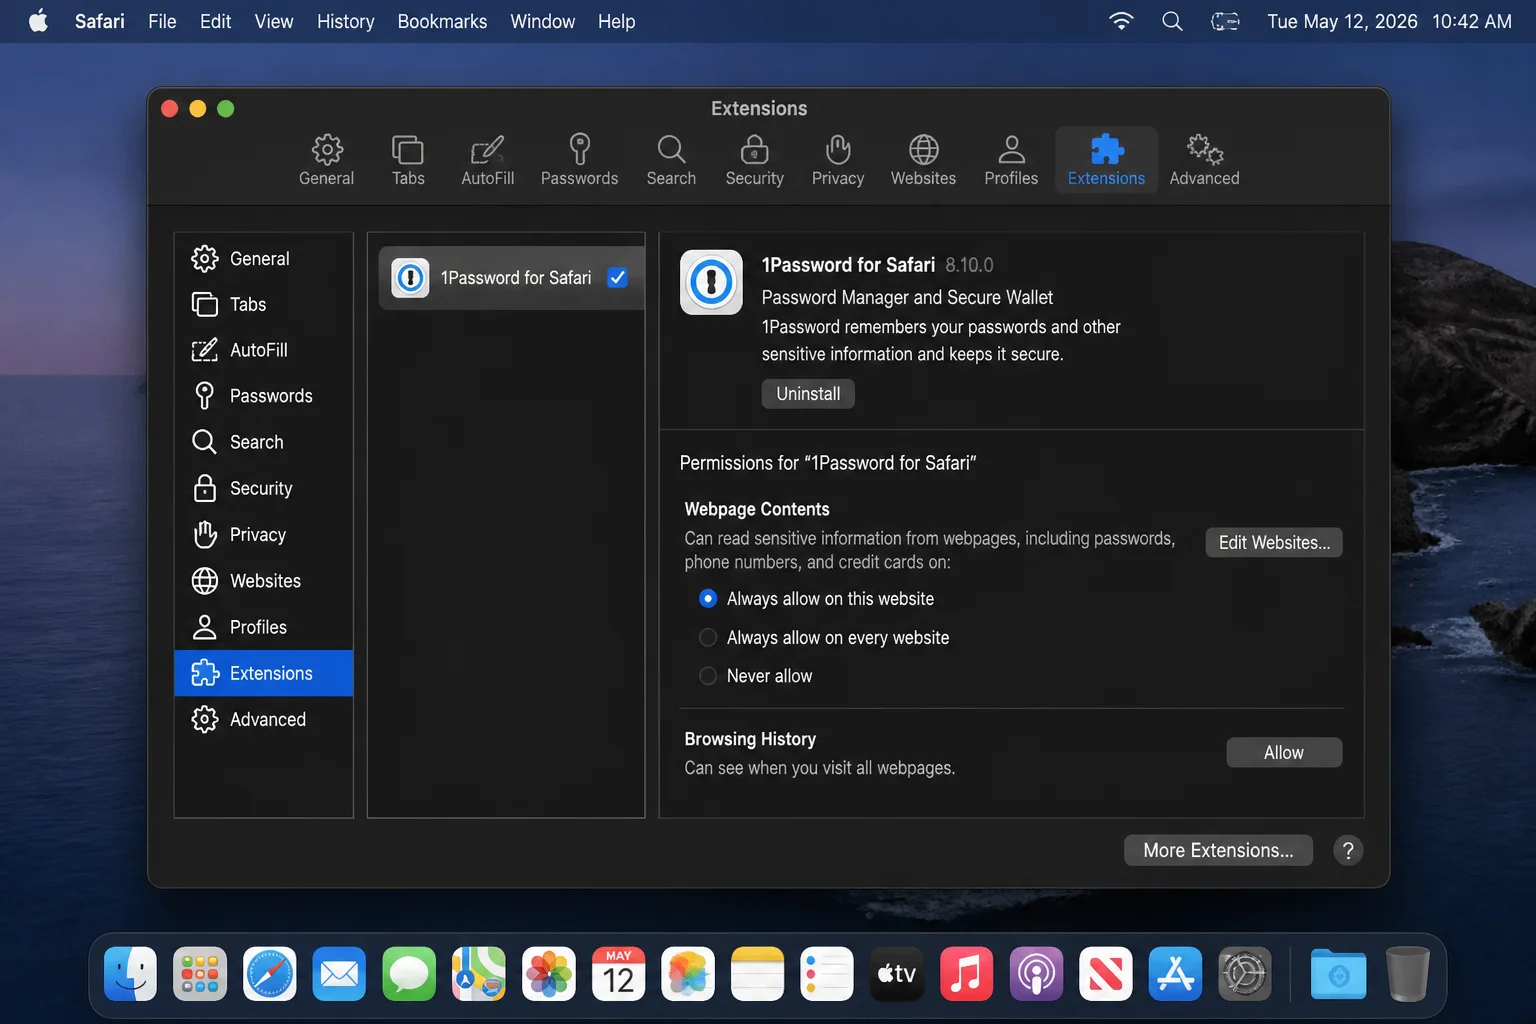Open Profiles preferences in the top toolbar
The width and height of the screenshot is (1536, 1024).
1011,160
